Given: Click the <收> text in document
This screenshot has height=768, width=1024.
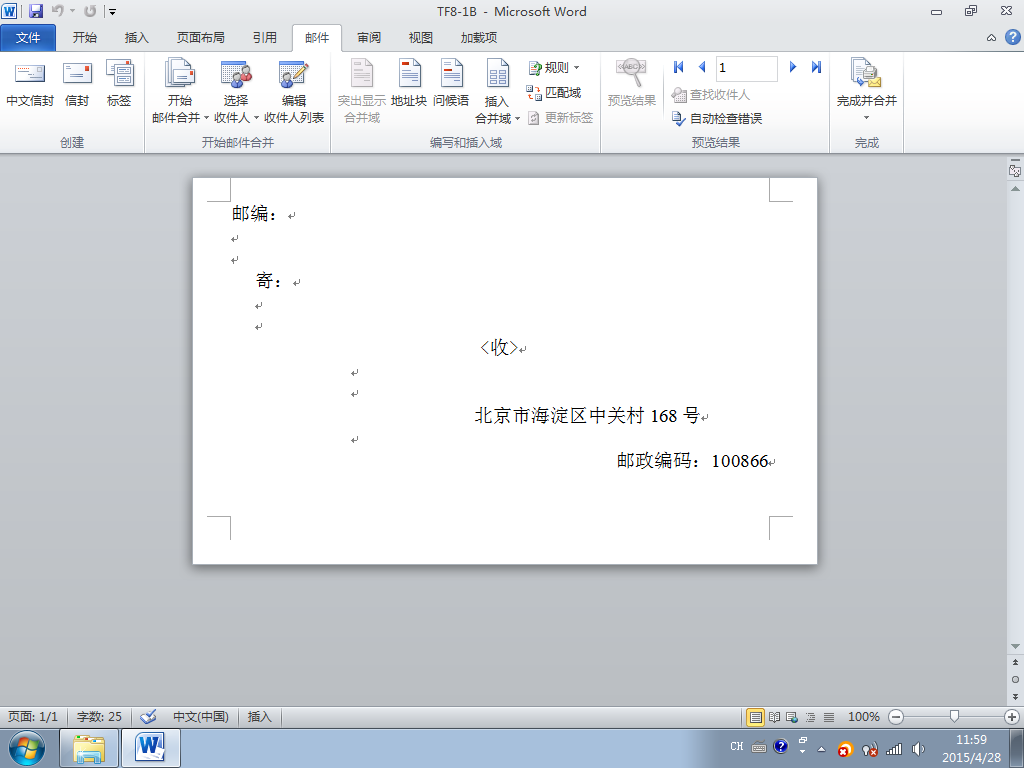Looking at the screenshot, I should coord(499,347).
